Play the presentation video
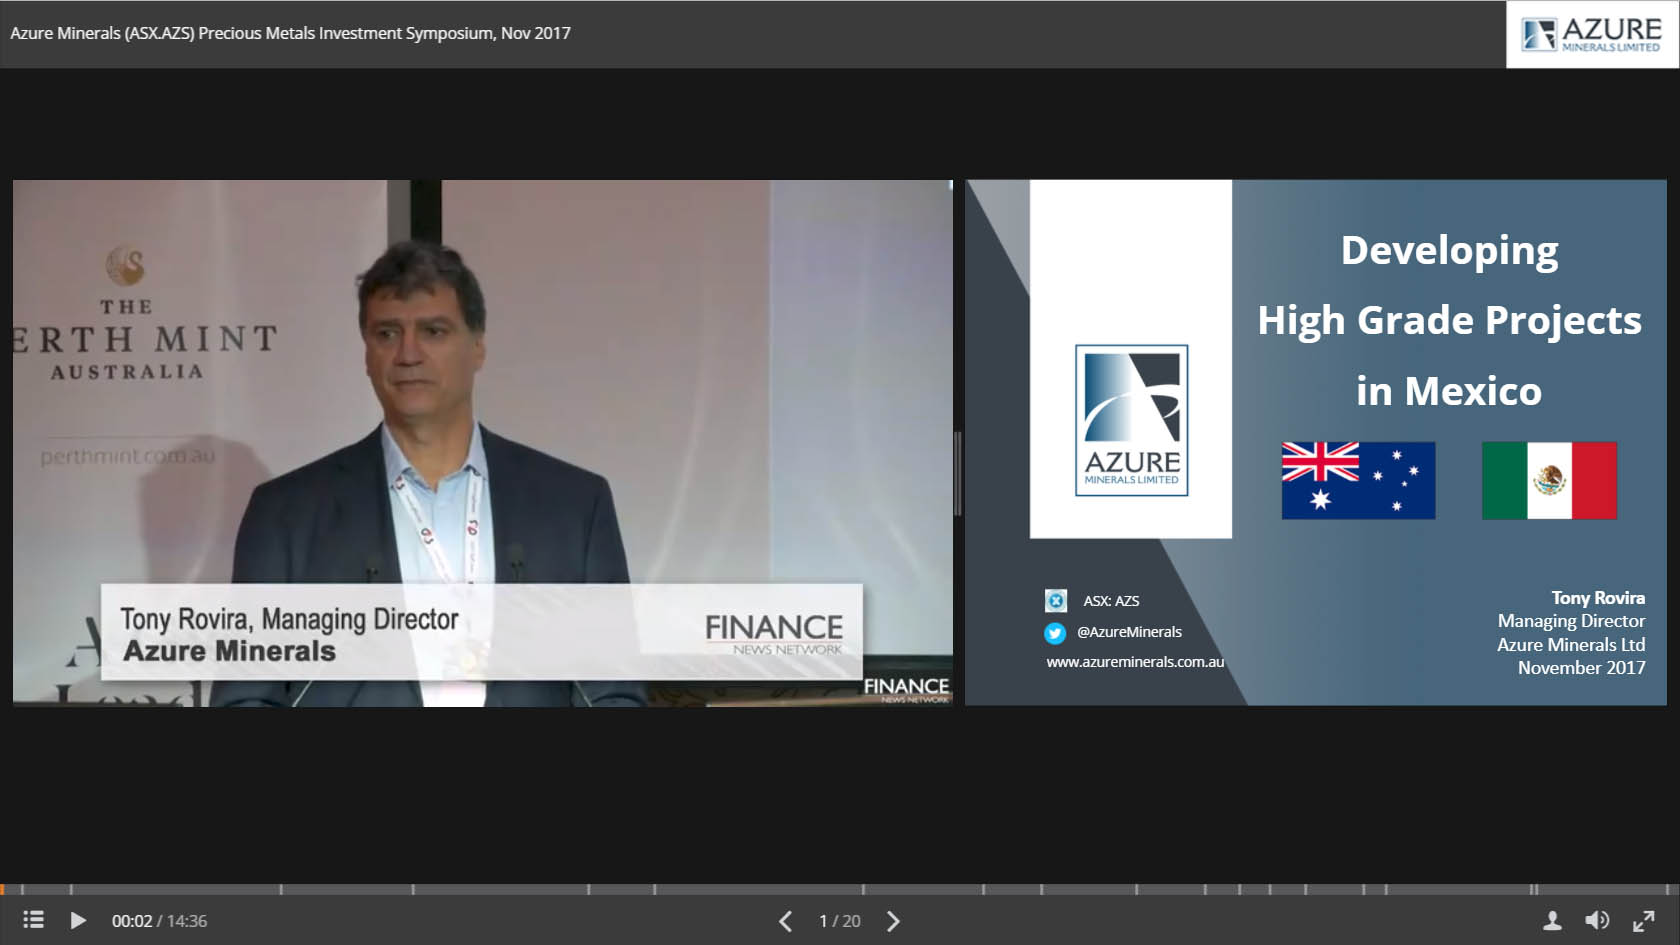1680x945 pixels. tap(78, 920)
